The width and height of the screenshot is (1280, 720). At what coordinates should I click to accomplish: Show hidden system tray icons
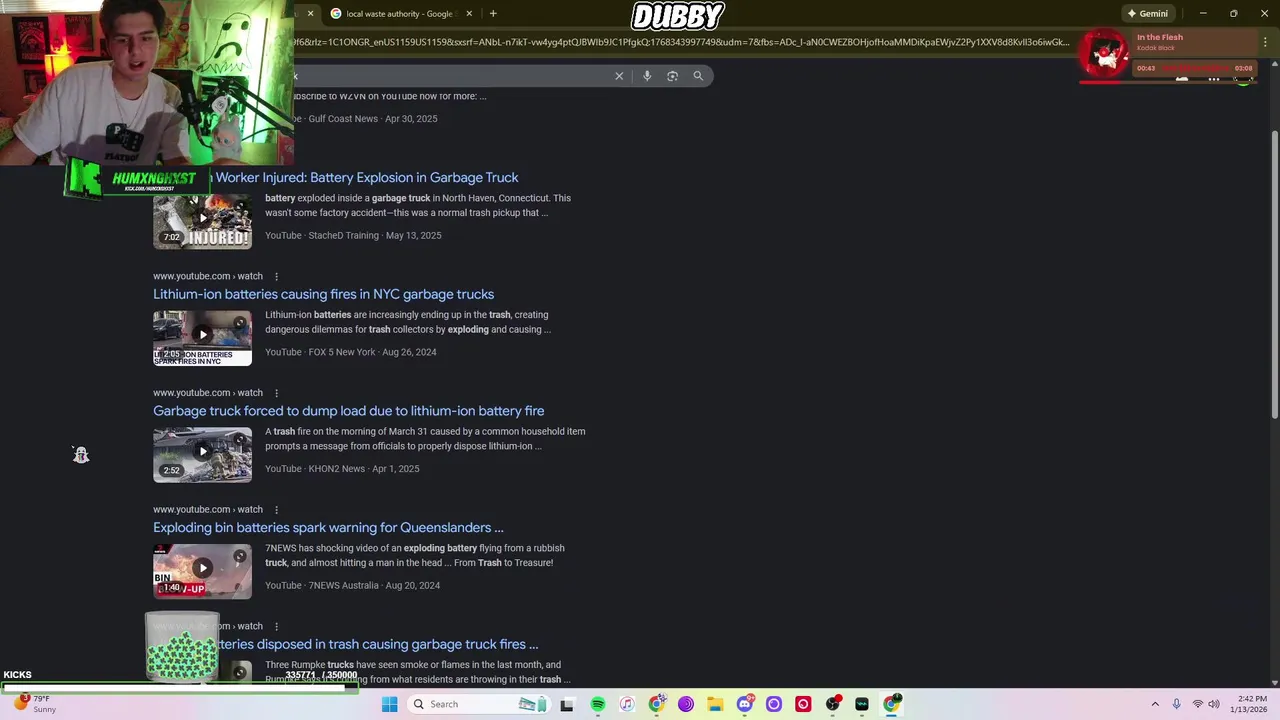pyautogui.click(x=1155, y=704)
